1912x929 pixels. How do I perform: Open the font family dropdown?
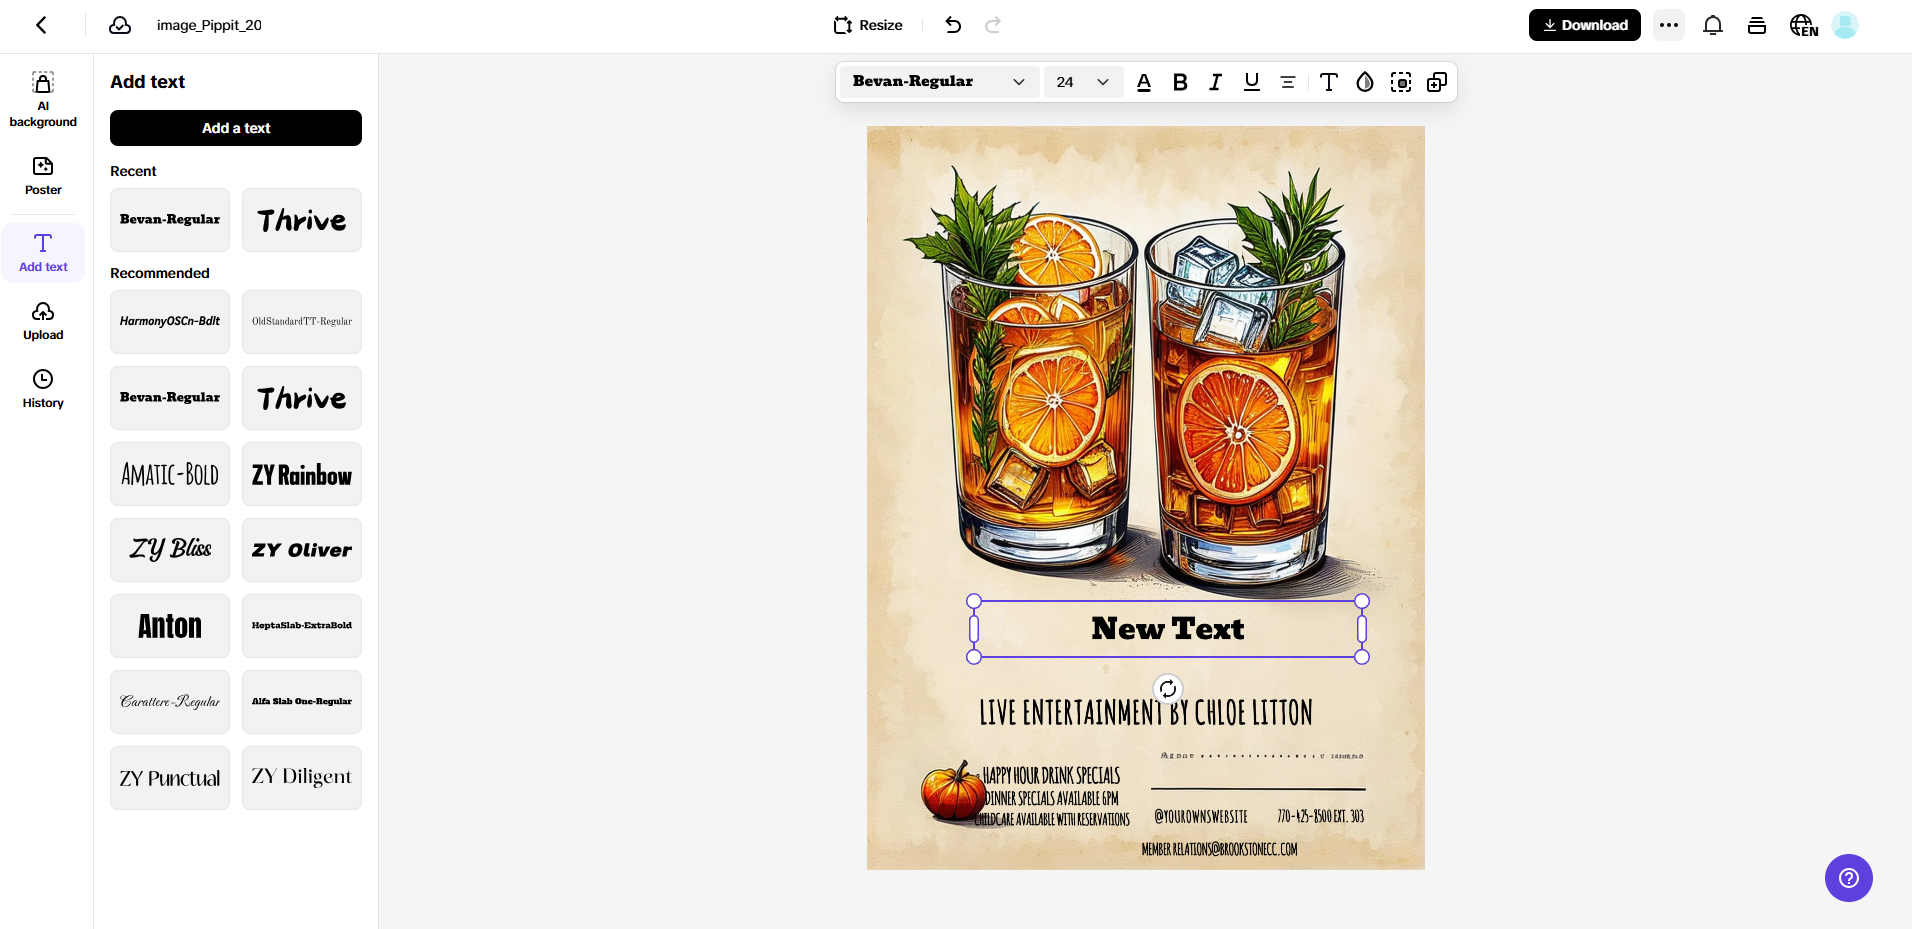pyautogui.click(x=936, y=82)
